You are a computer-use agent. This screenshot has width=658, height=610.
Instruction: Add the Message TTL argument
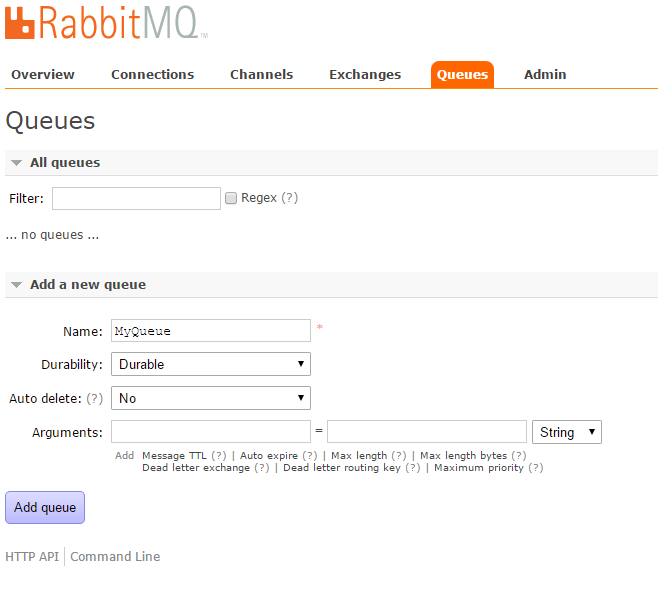[174, 455]
